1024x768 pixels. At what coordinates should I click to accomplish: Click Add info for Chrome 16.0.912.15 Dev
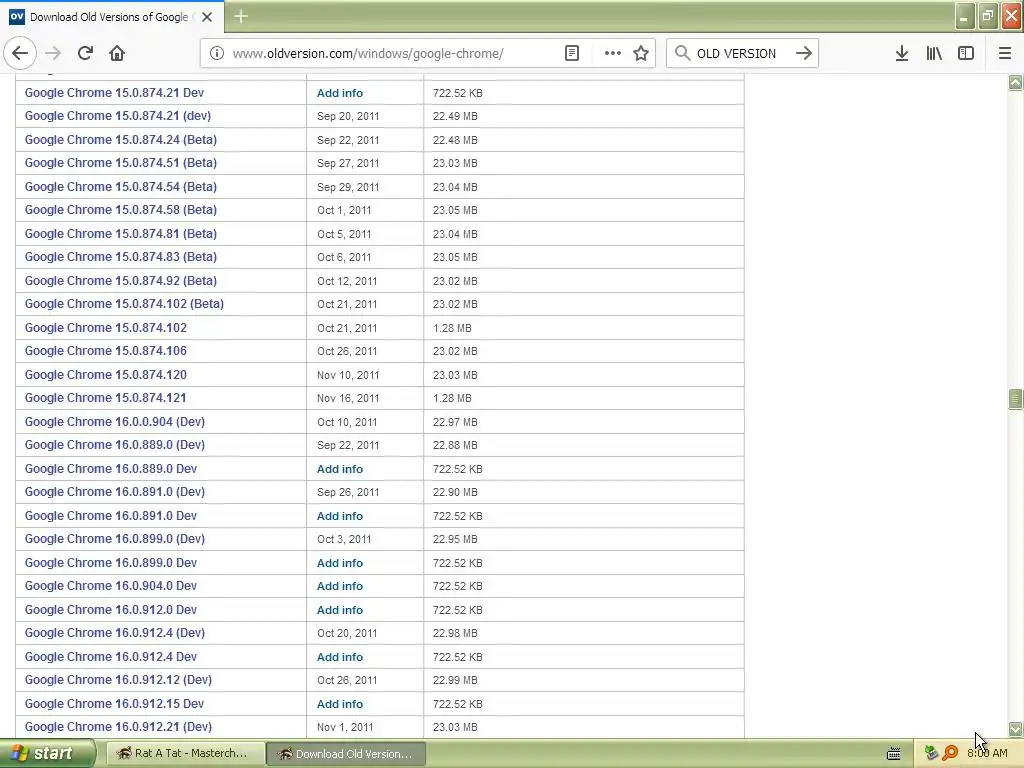[340, 704]
